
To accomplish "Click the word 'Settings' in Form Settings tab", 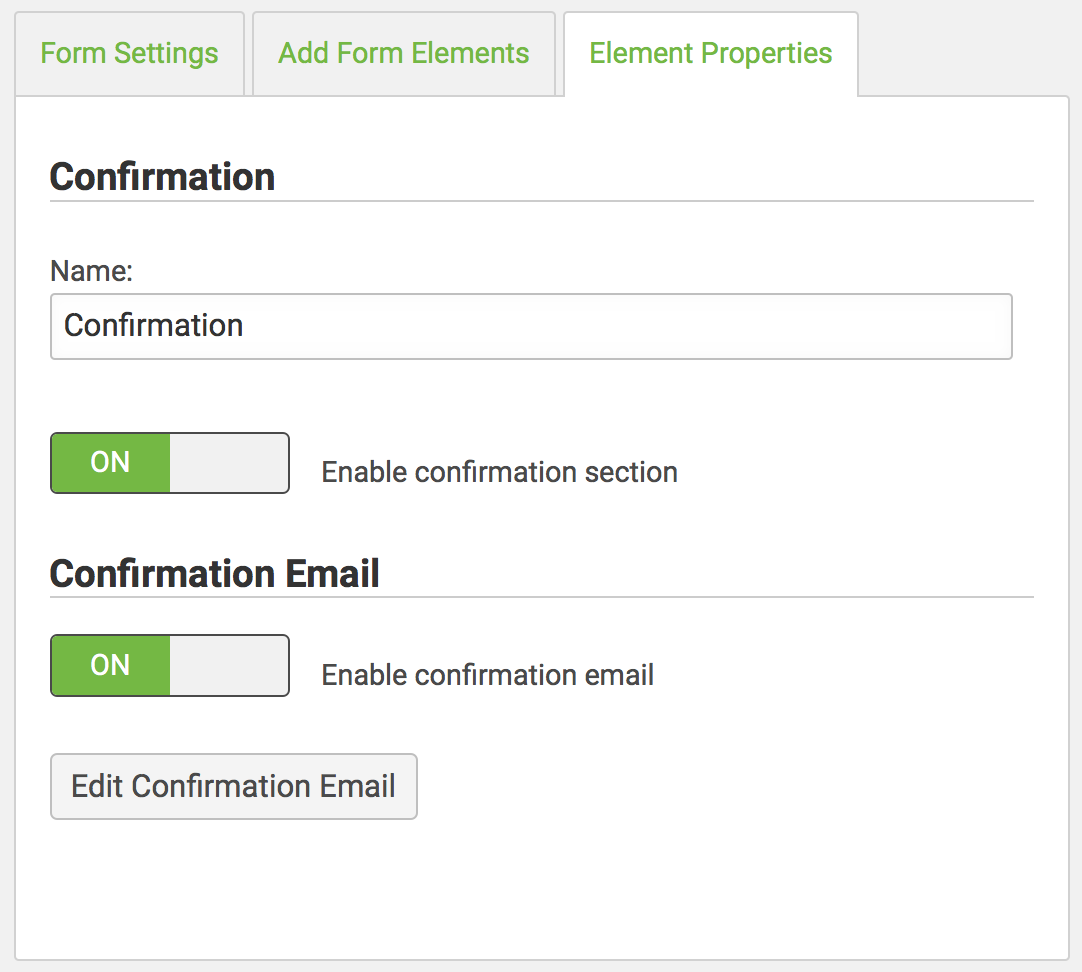I will pyautogui.click(x=166, y=54).
